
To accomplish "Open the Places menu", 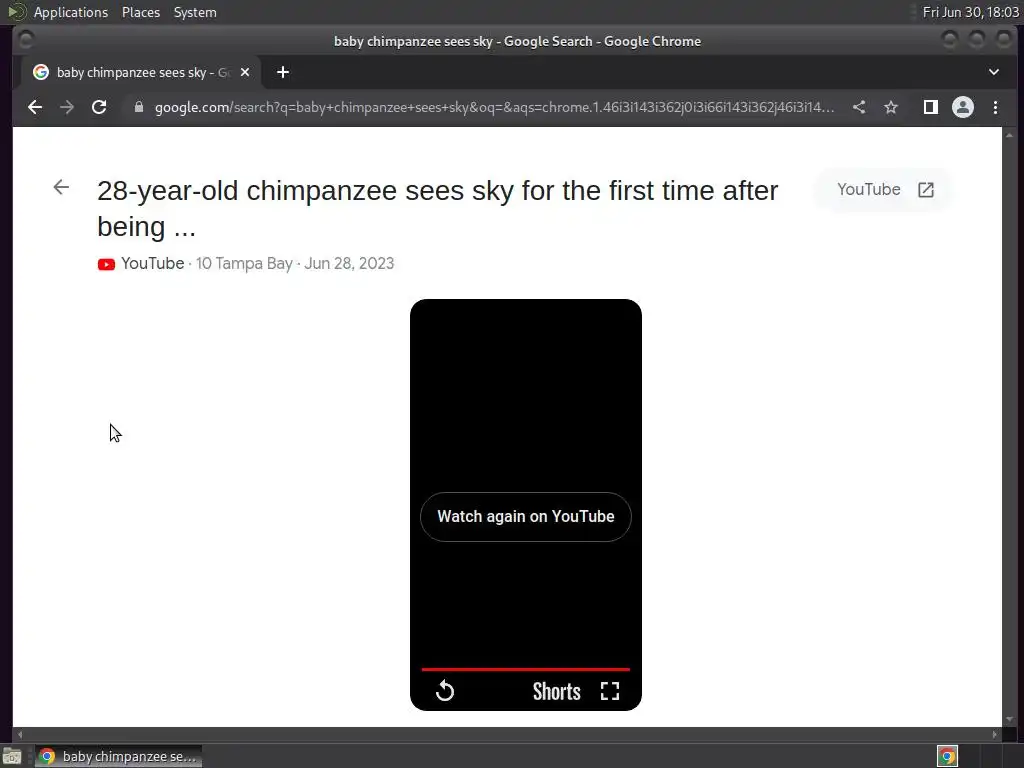I will (x=140, y=12).
